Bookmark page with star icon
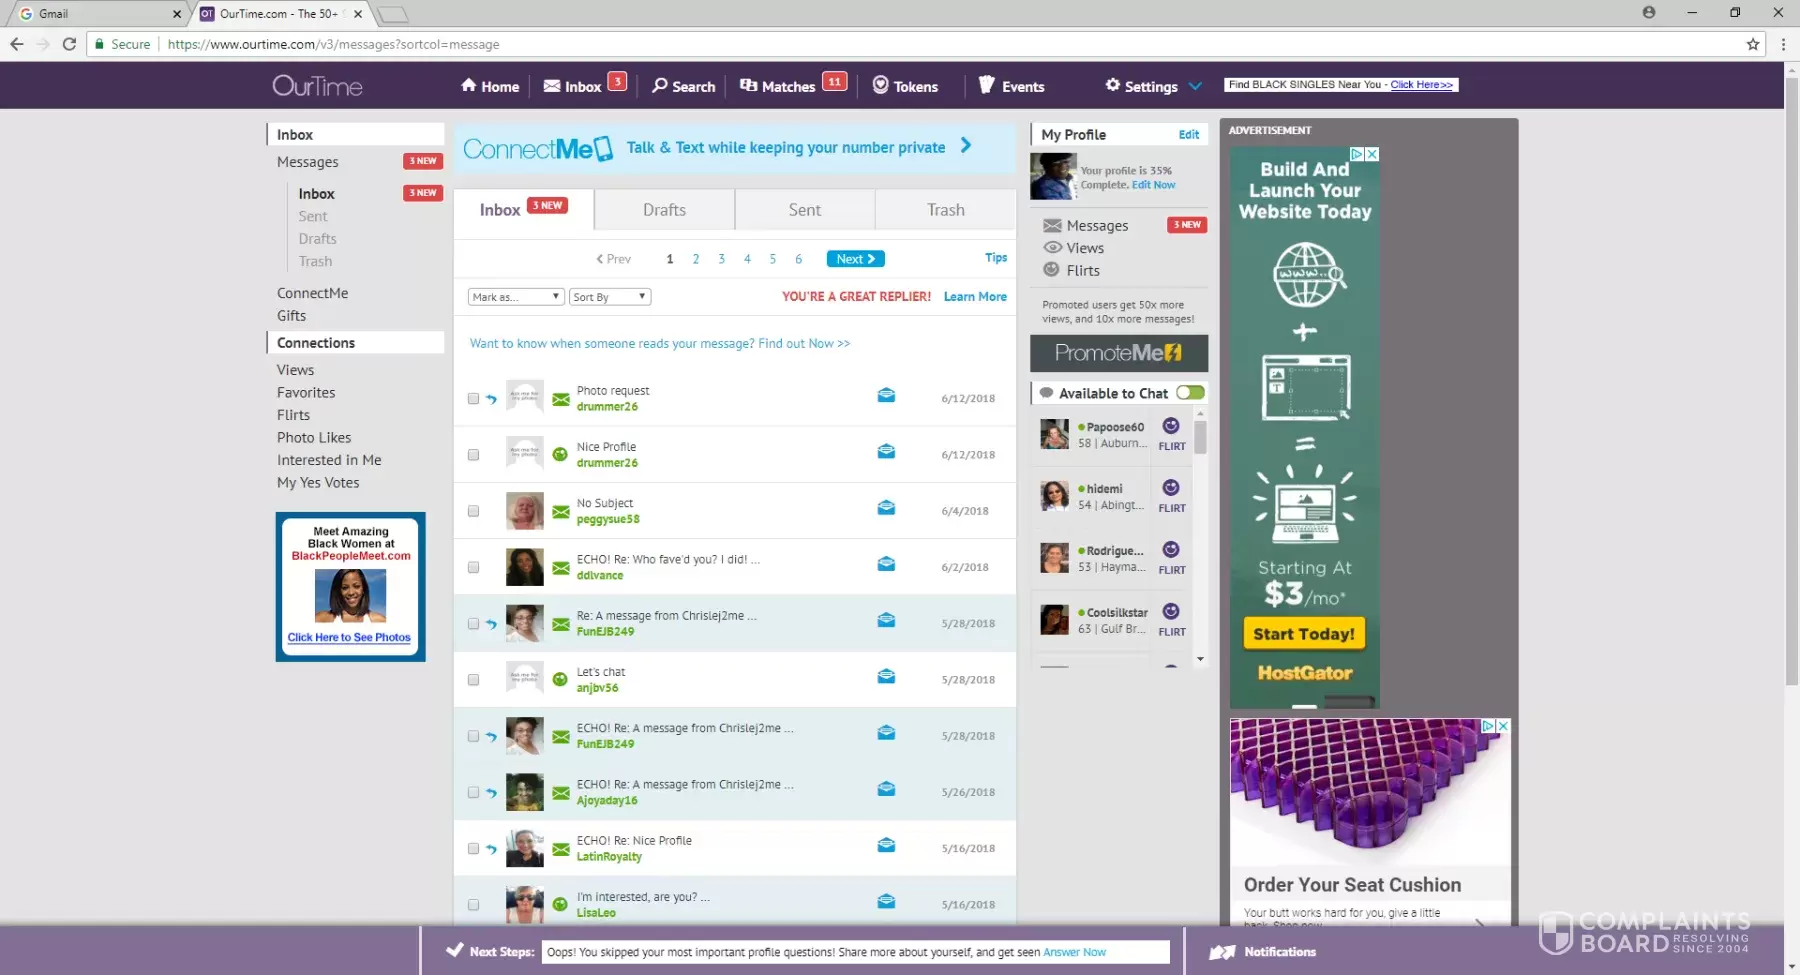 1753,44
